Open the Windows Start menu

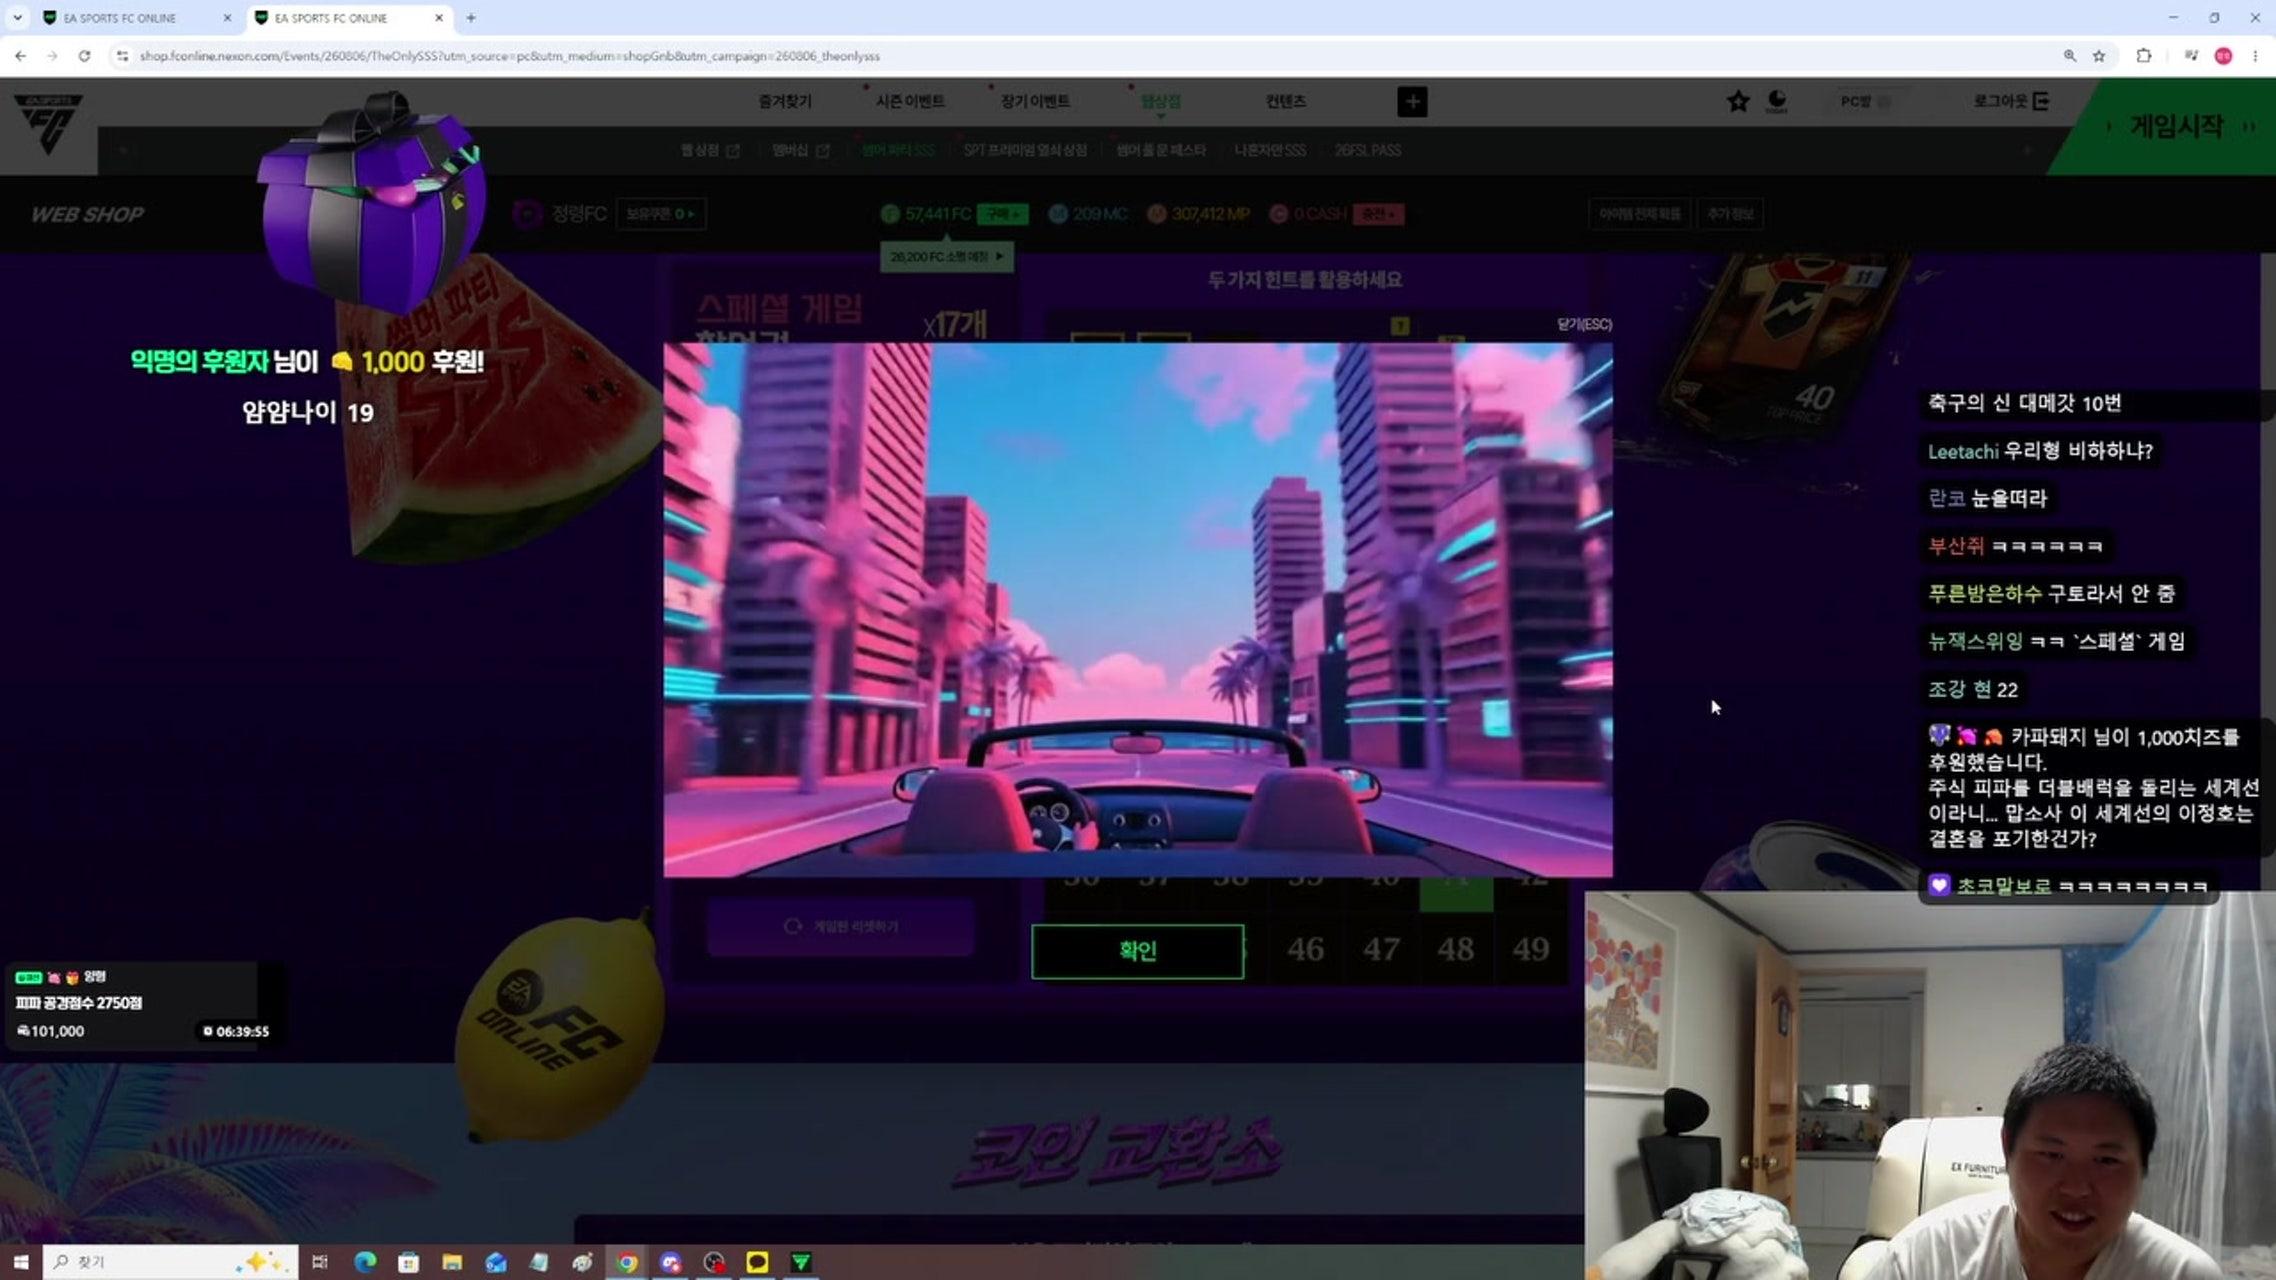(21, 1262)
